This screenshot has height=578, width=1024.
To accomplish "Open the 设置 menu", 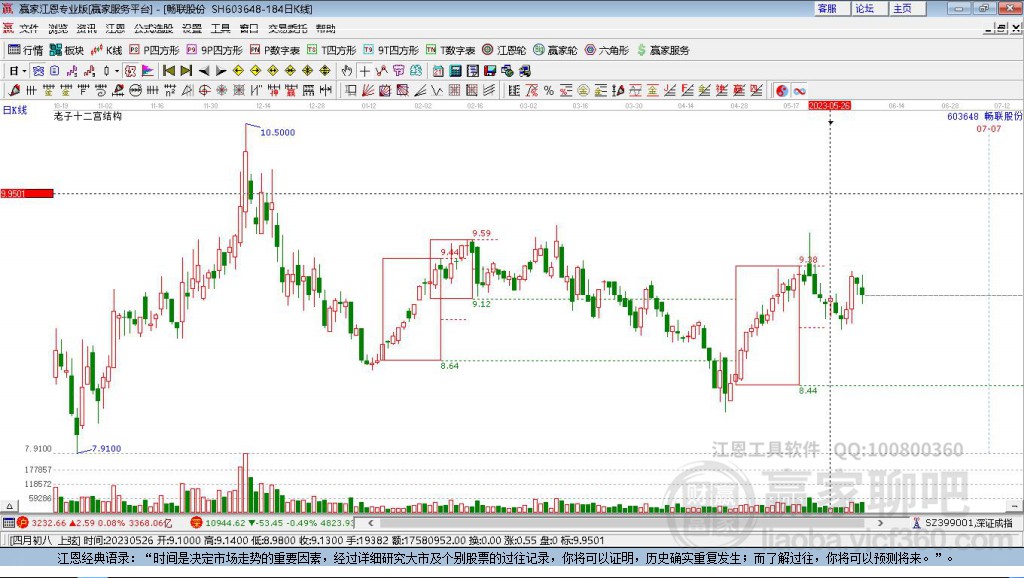I will (x=192, y=28).
